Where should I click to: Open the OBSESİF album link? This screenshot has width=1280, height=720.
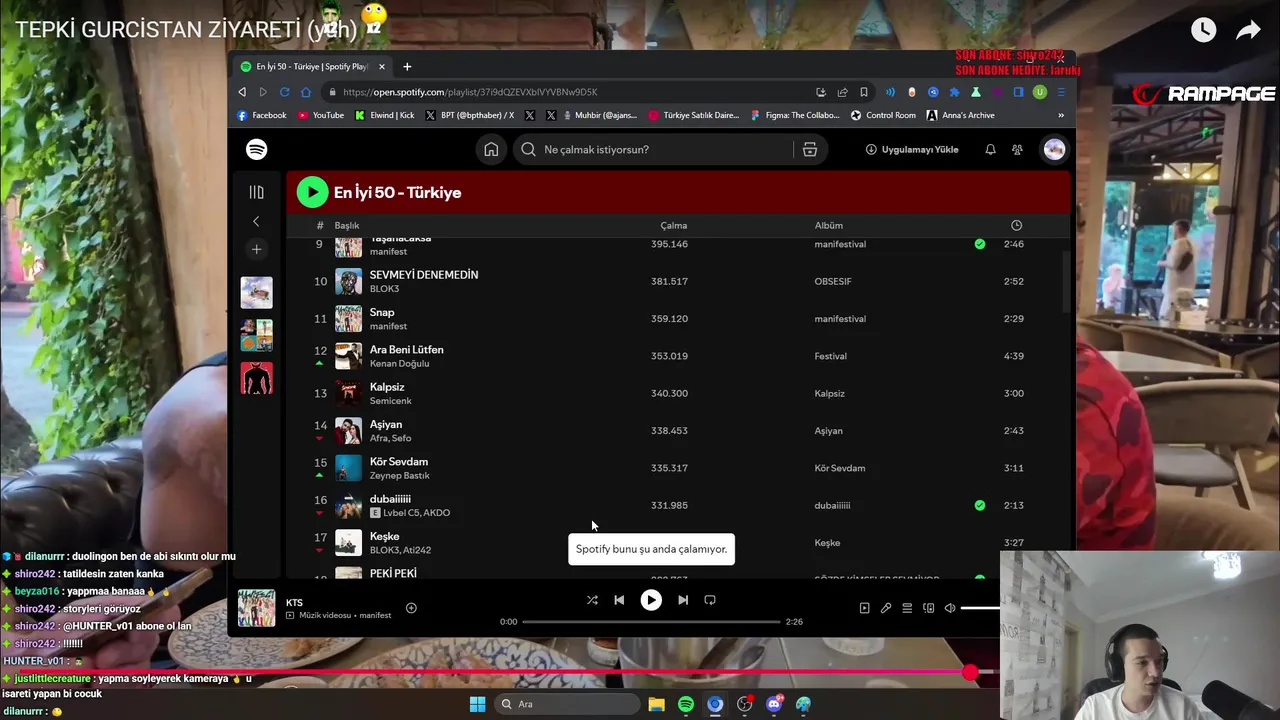point(833,282)
